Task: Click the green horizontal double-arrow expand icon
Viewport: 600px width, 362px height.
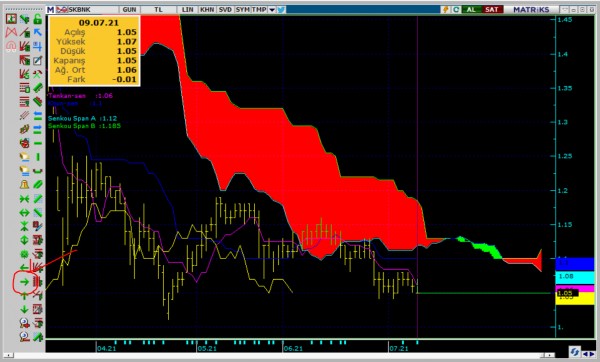Action: [x=24, y=213]
